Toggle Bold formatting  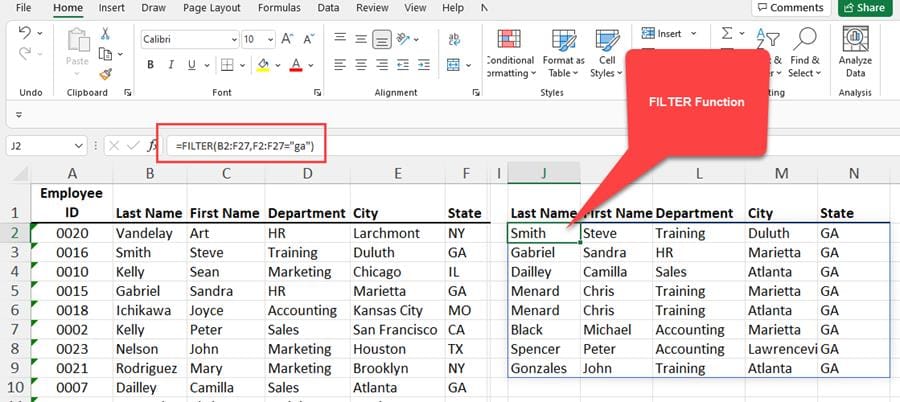150,65
